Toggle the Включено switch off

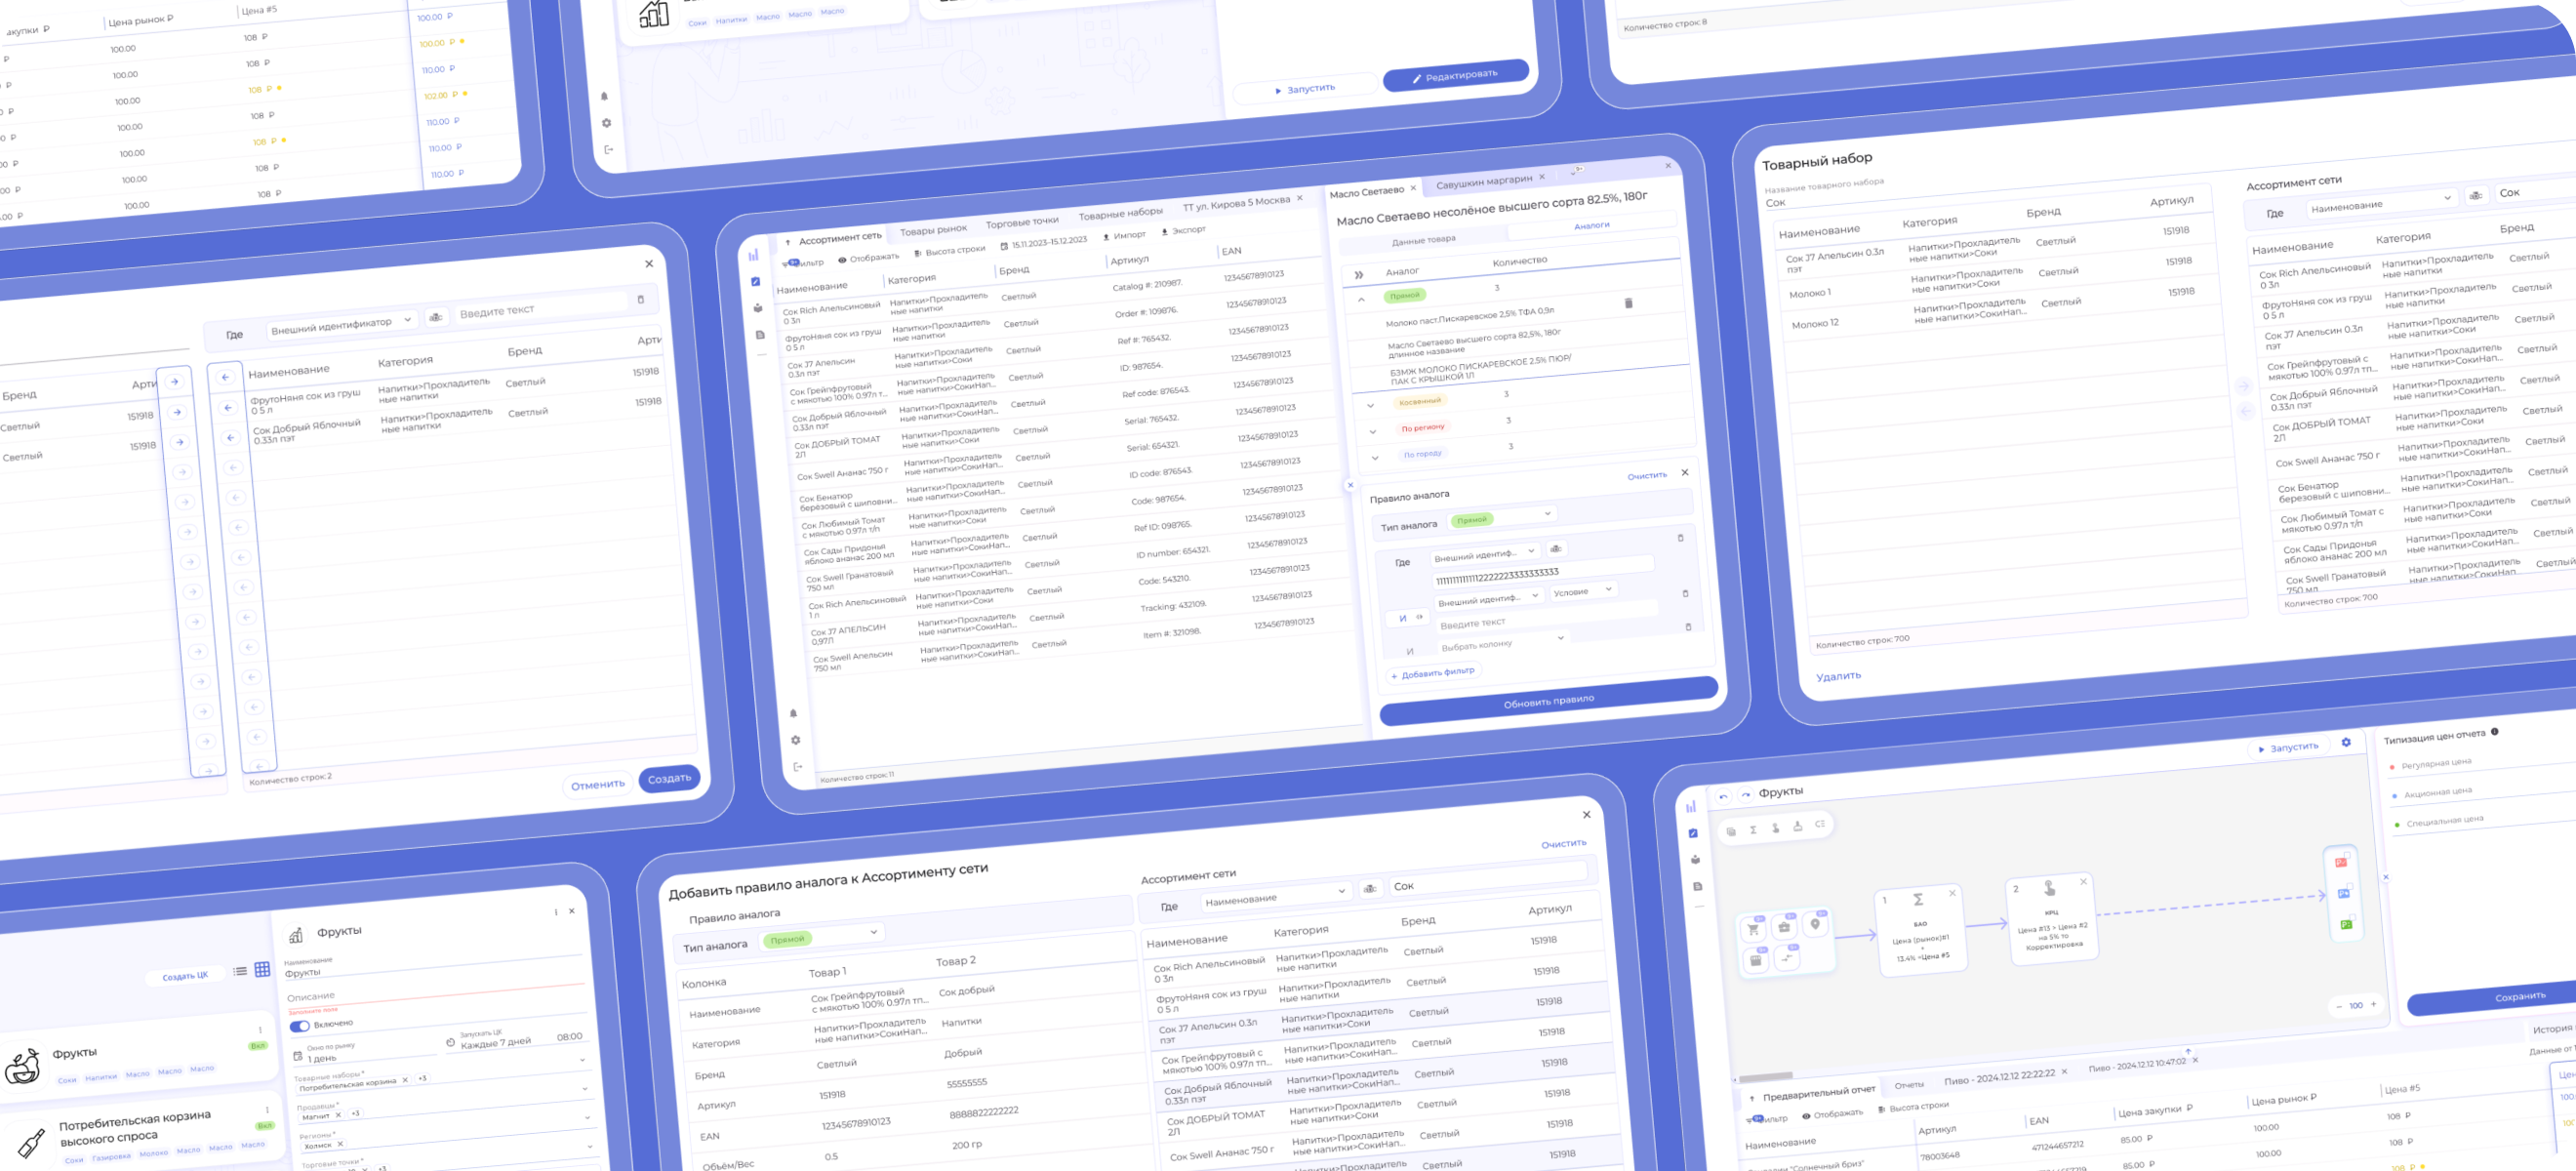[x=299, y=1026]
